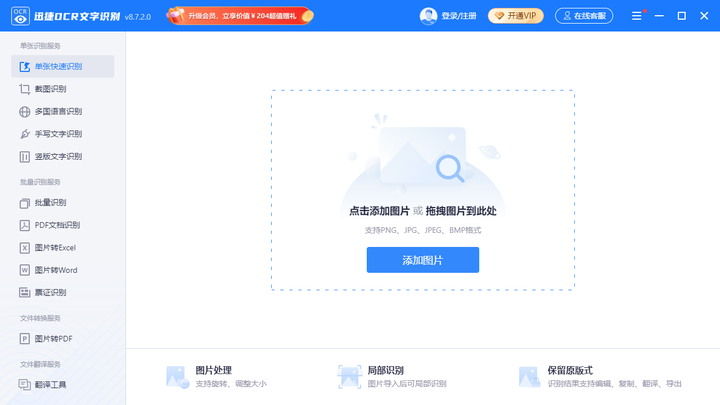Click the 添加图片 button

click(422, 260)
